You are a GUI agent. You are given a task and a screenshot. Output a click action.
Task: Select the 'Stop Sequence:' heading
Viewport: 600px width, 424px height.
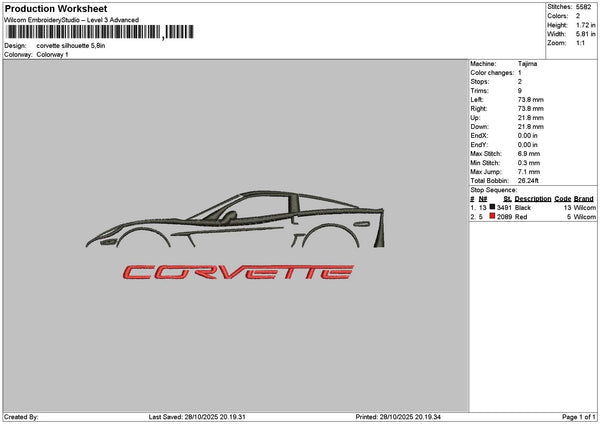(x=494, y=190)
